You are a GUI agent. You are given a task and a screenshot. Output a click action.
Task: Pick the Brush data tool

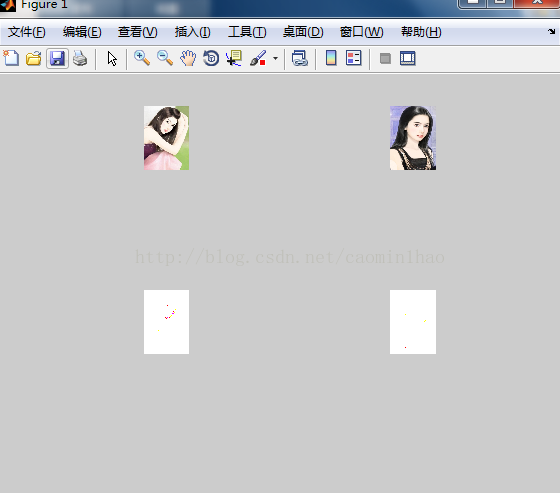258,58
